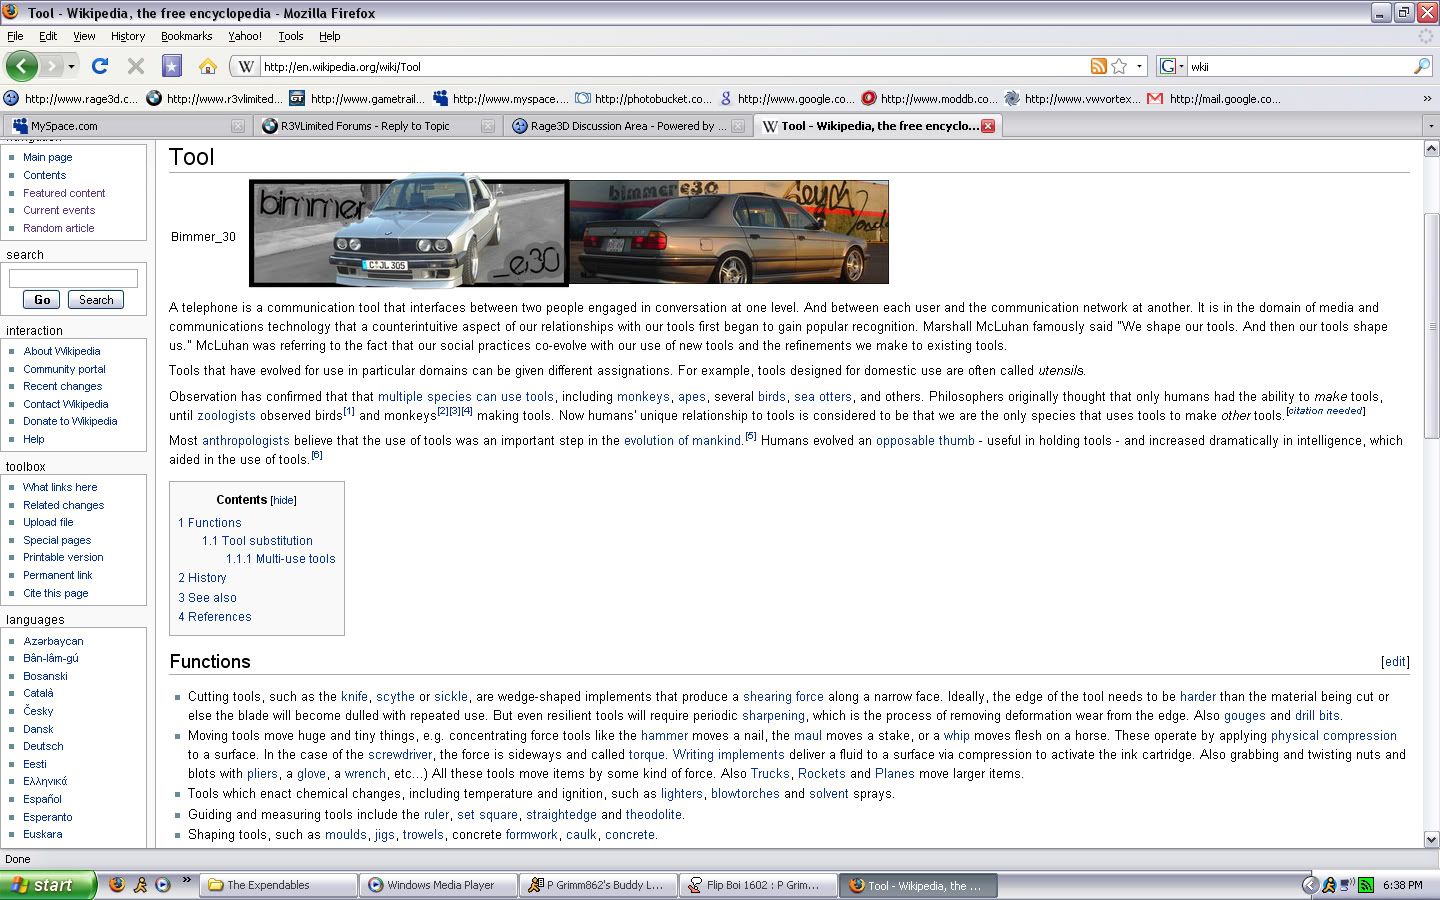Open the list all tabs dropdown

(1431, 126)
